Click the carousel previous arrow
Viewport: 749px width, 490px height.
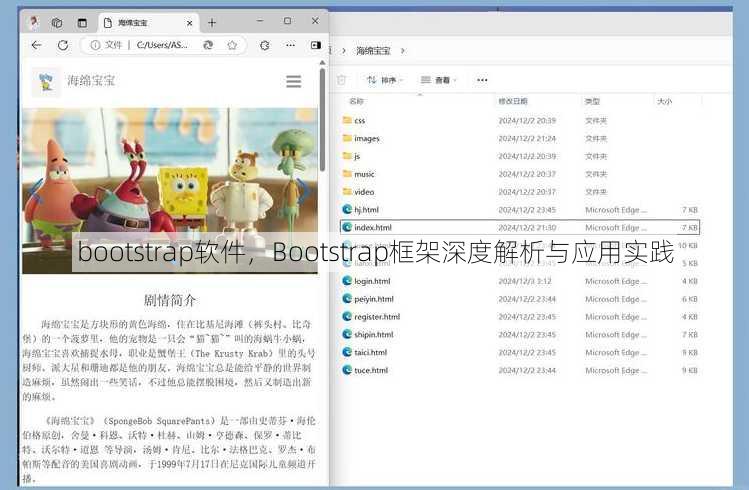click(36, 190)
